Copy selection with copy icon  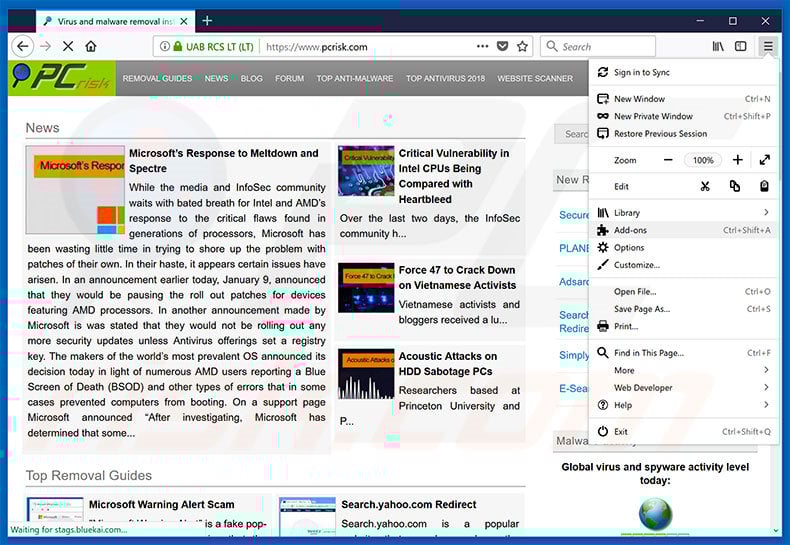pyautogui.click(x=735, y=186)
